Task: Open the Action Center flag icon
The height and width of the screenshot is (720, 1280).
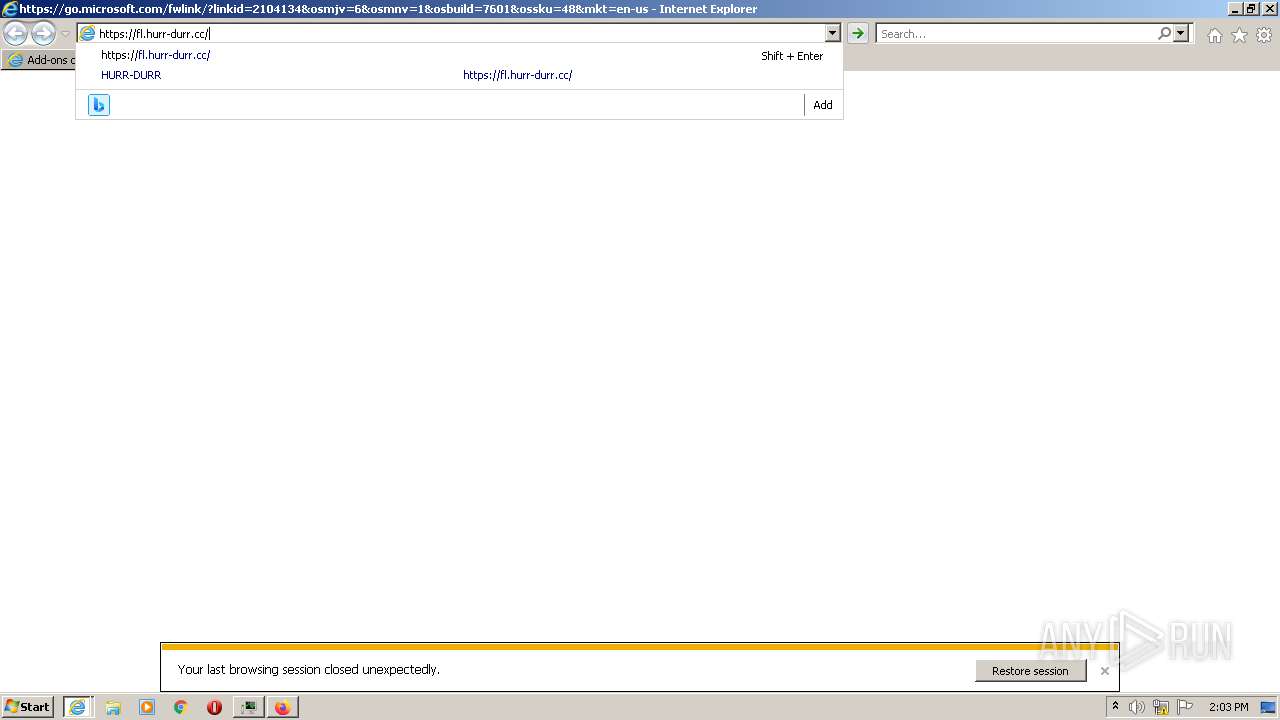Action: click(x=1185, y=707)
